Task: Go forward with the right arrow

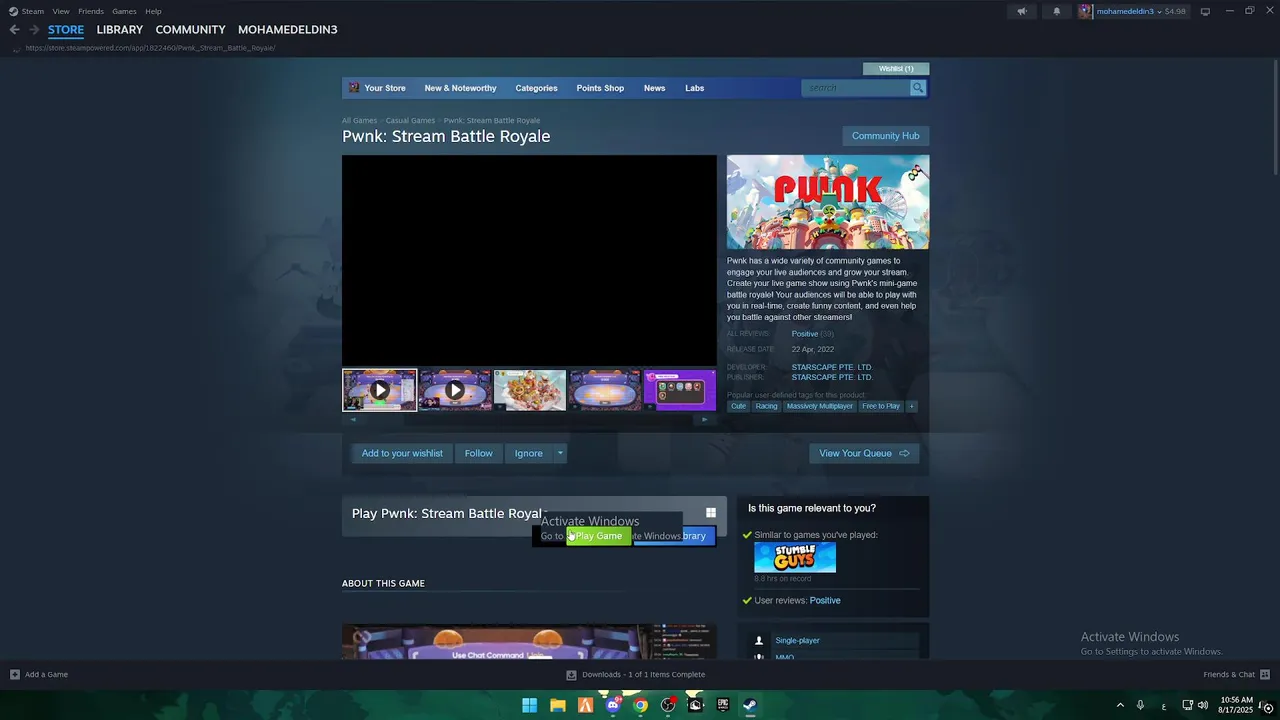Action: pos(33,30)
